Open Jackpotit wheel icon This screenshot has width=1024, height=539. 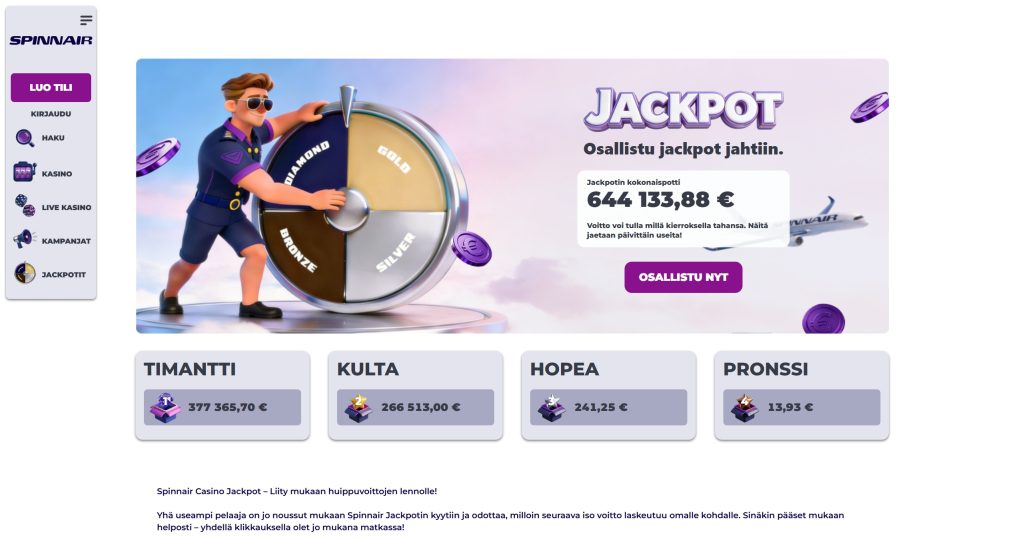[x=25, y=273]
